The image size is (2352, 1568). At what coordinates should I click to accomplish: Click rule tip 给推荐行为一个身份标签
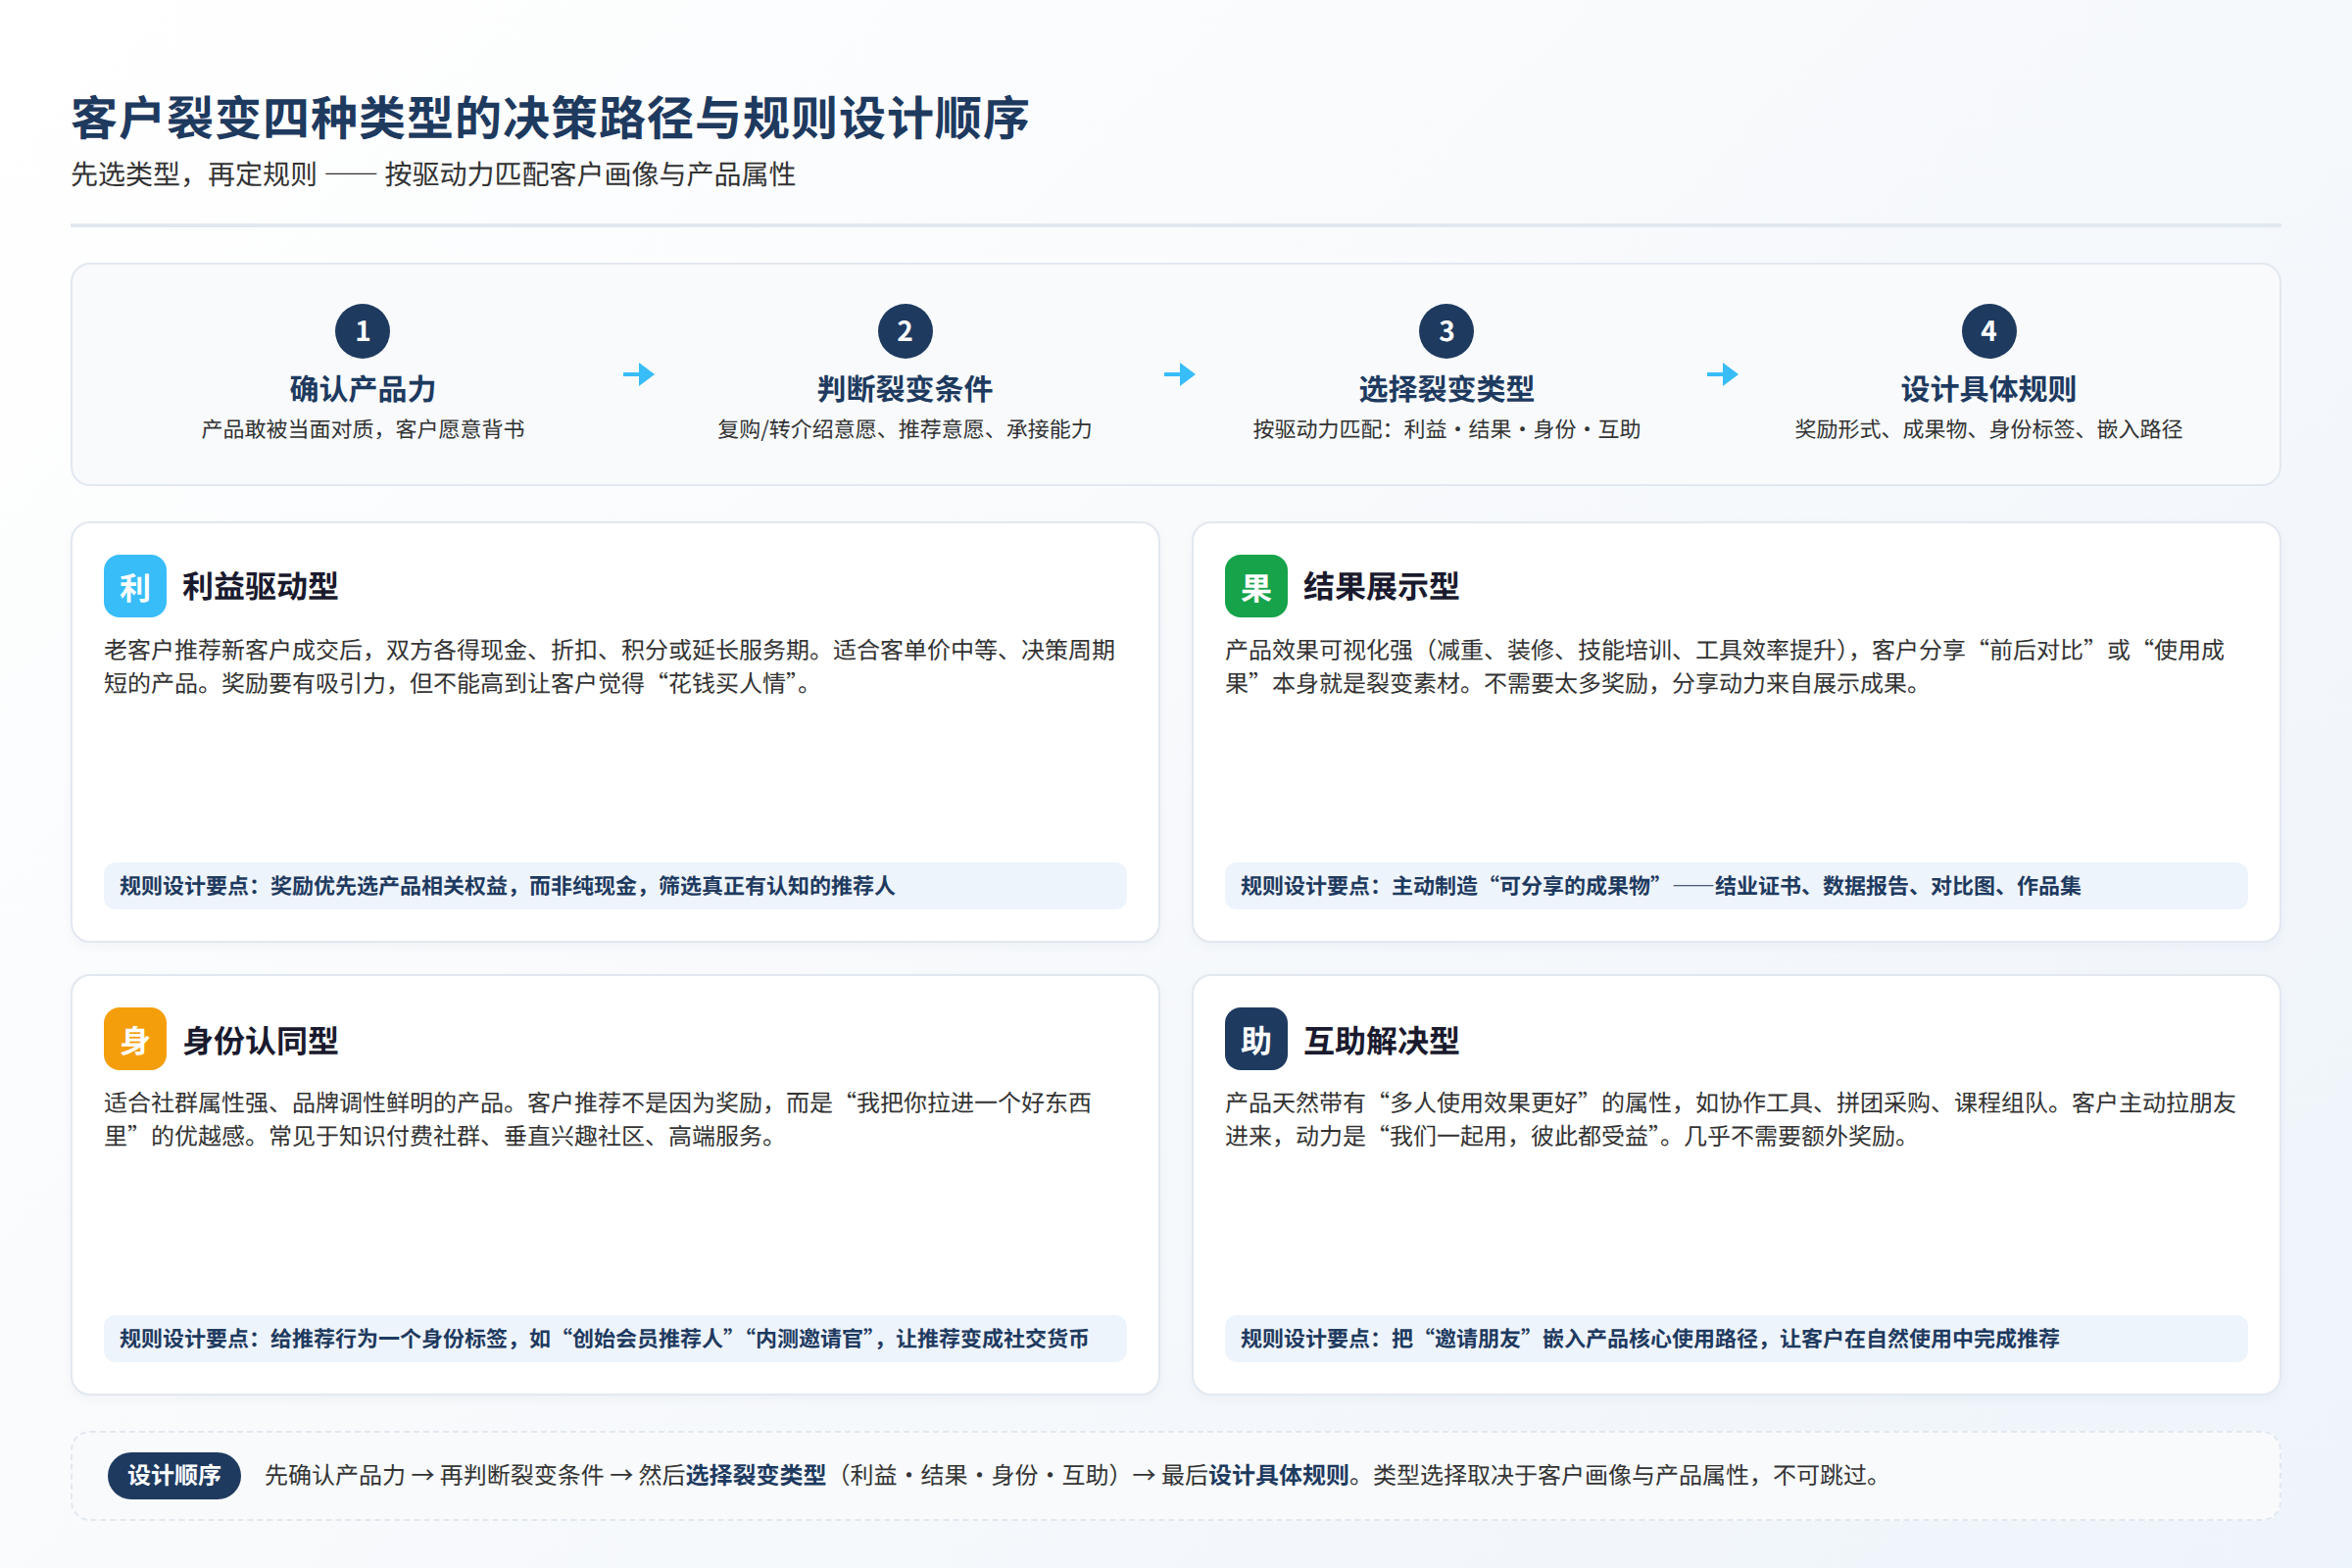tap(615, 1339)
